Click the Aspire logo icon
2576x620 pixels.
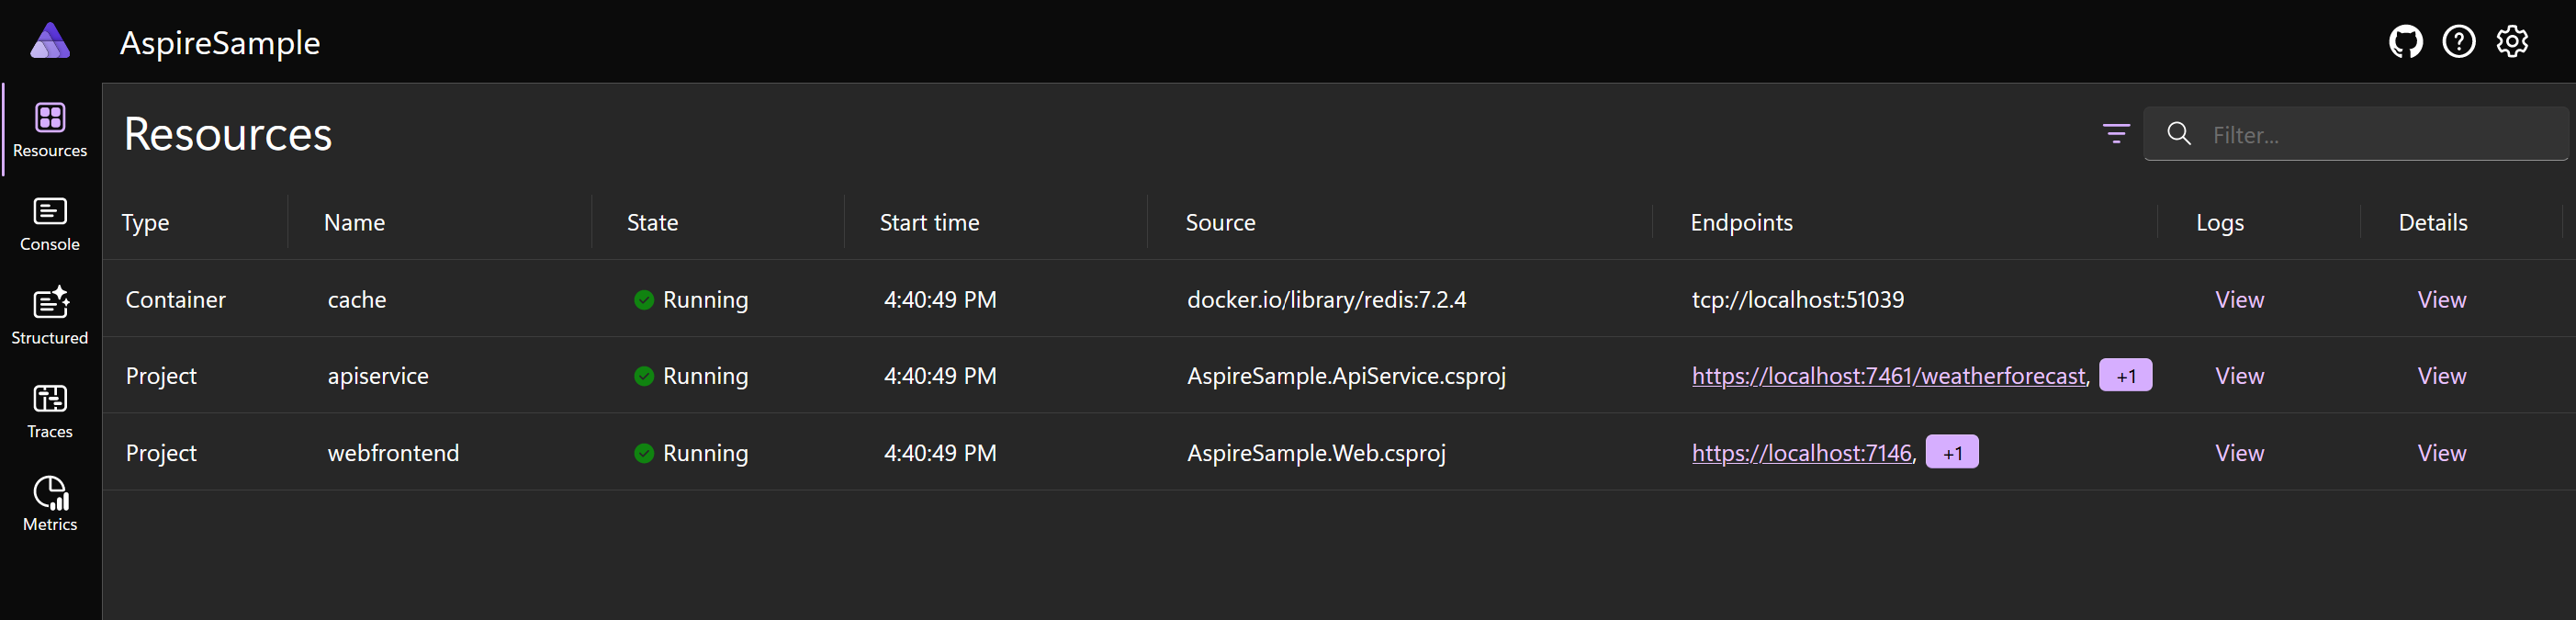50,42
